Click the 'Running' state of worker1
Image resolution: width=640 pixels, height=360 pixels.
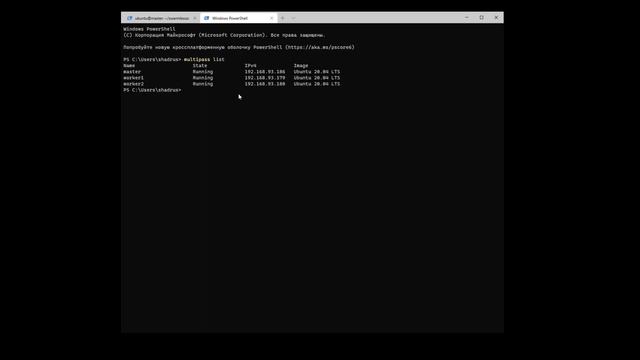click(203, 78)
